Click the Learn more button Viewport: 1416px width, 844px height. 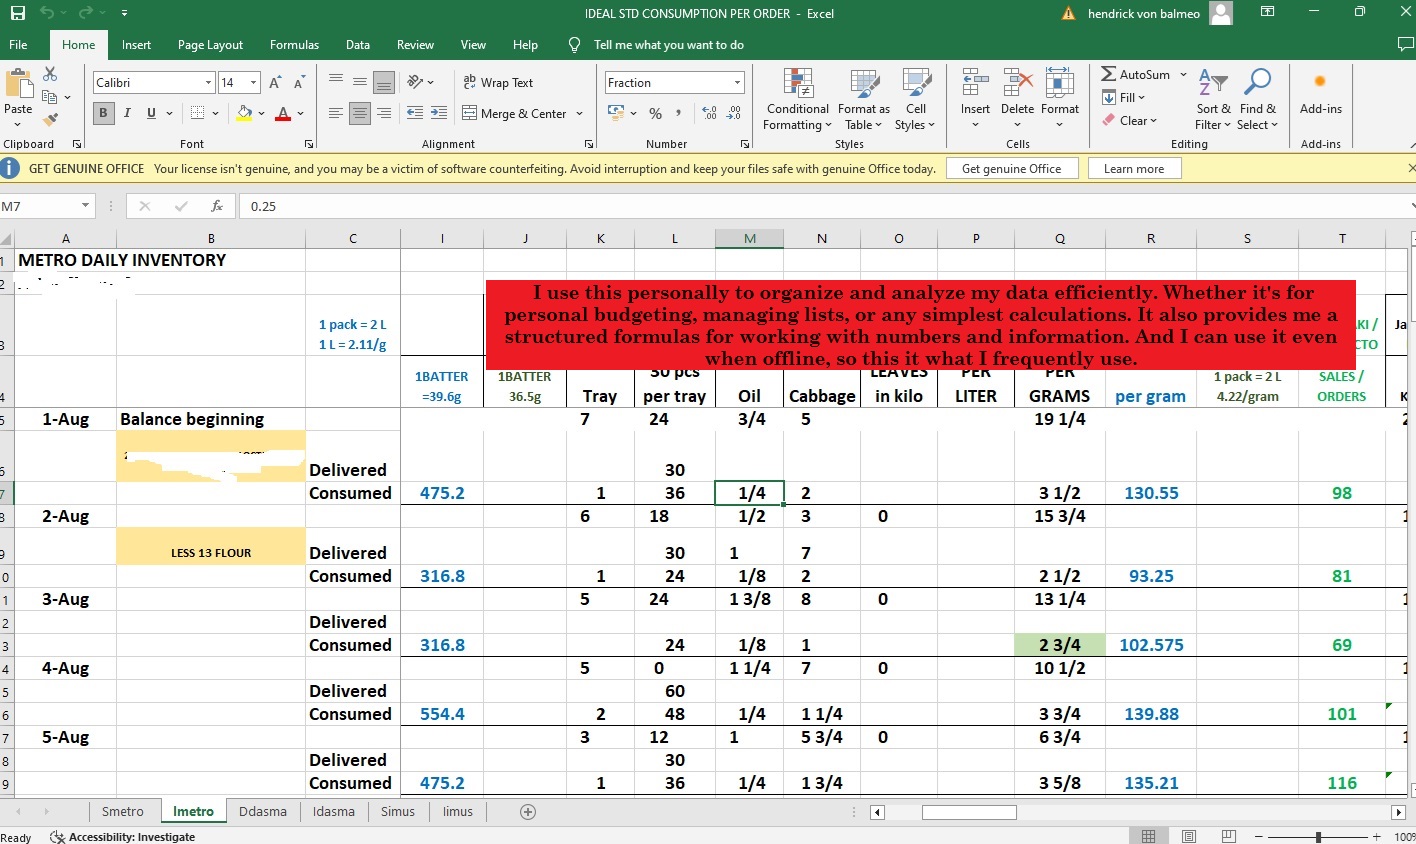(1133, 169)
